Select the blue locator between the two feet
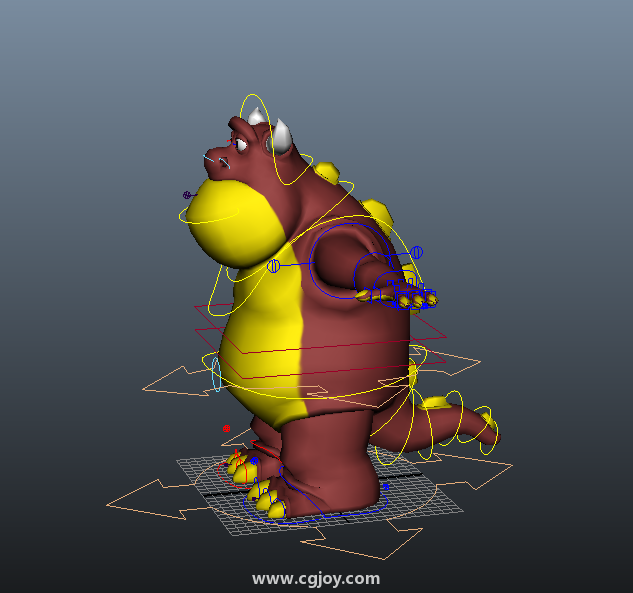The image size is (633, 593). point(254,461)
